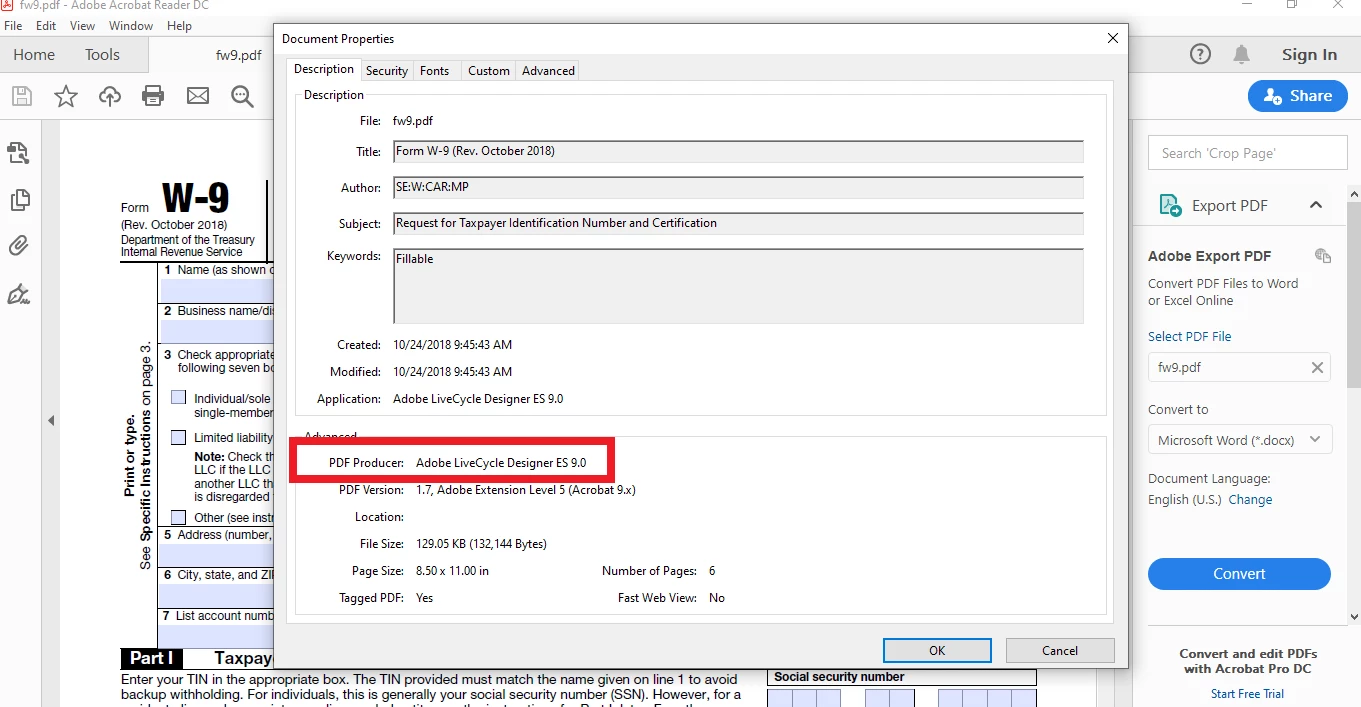Click the Search 'Crop Page' box
The width and height of the screenshot is (1361, 707).
(x=1247, y=153)
